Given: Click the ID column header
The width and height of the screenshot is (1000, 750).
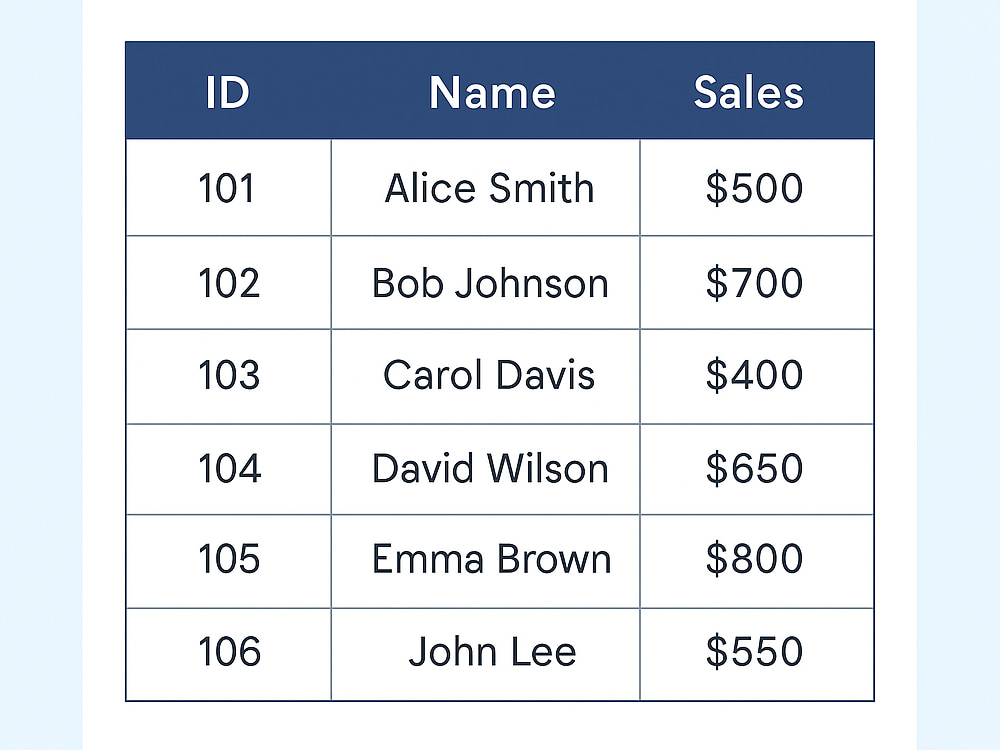Looking at the screenshot, I should pos(228,92).
